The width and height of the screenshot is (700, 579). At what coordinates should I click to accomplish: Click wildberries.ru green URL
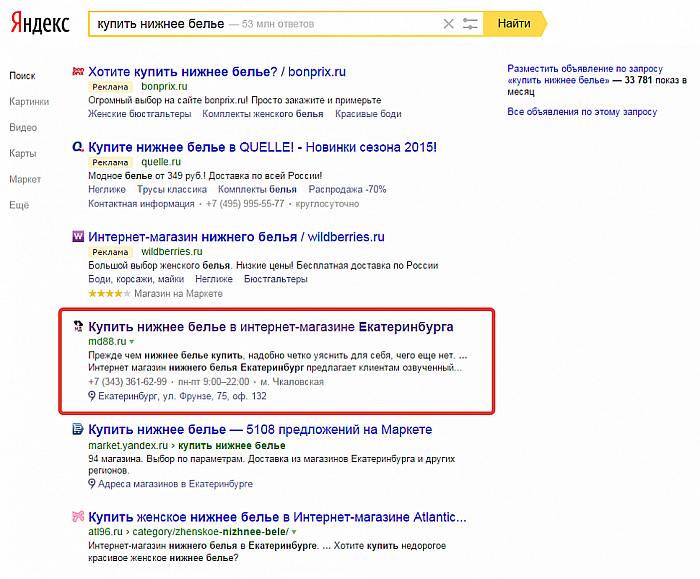[172, 251]
